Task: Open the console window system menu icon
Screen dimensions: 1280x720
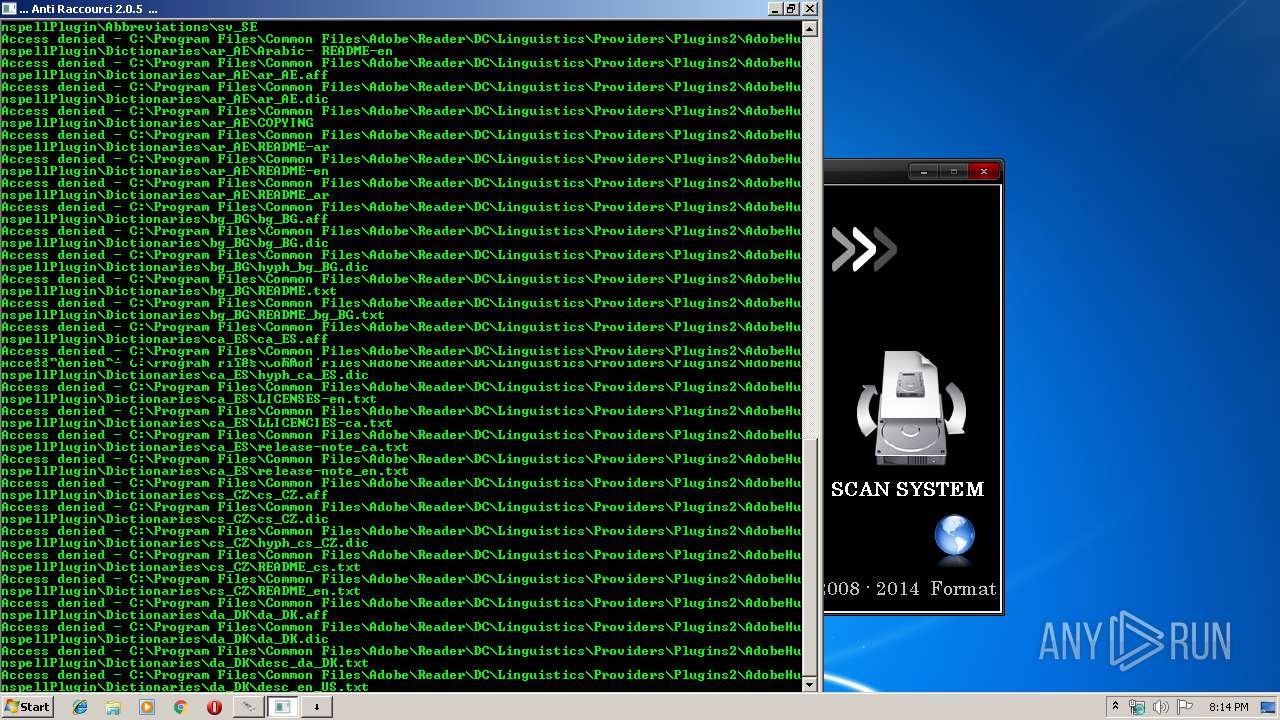Action: click(9, 9)
